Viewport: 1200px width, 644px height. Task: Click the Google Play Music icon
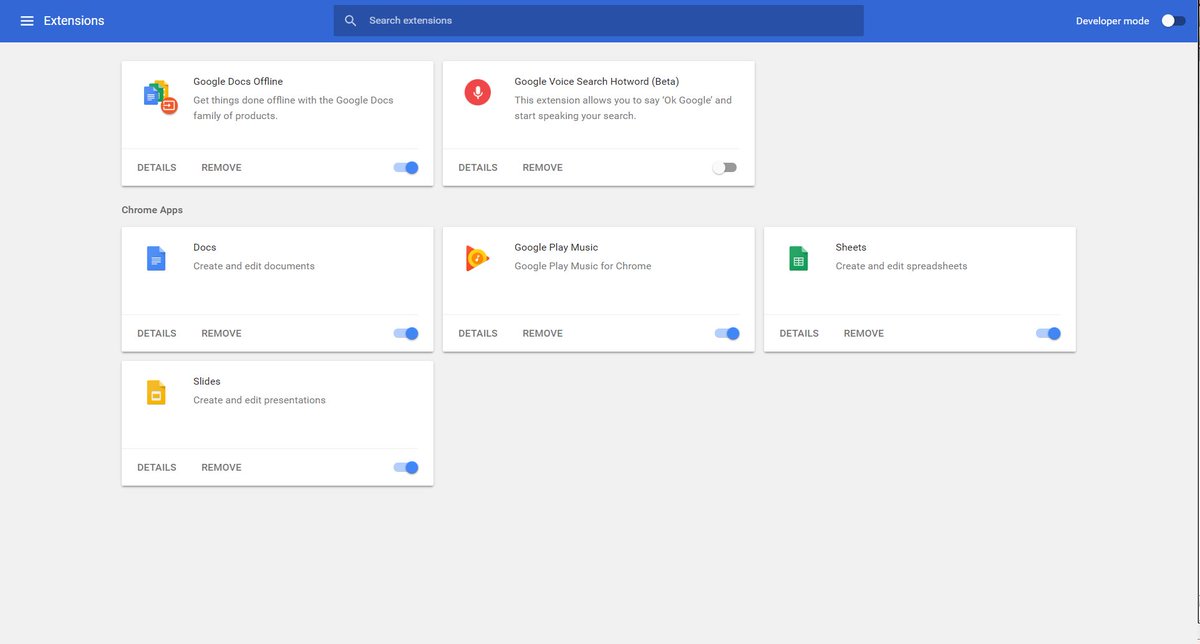(477, 259)
